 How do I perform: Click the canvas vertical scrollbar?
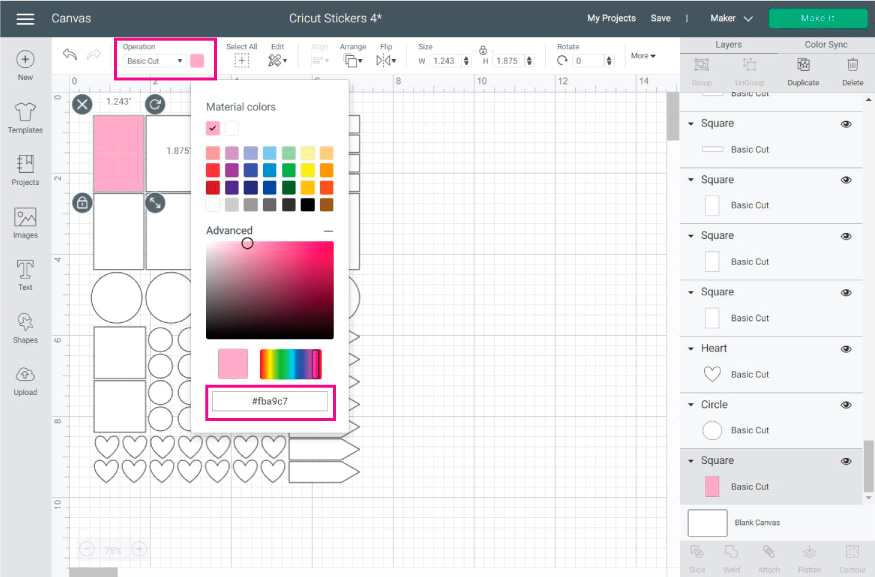pos(673,116)
